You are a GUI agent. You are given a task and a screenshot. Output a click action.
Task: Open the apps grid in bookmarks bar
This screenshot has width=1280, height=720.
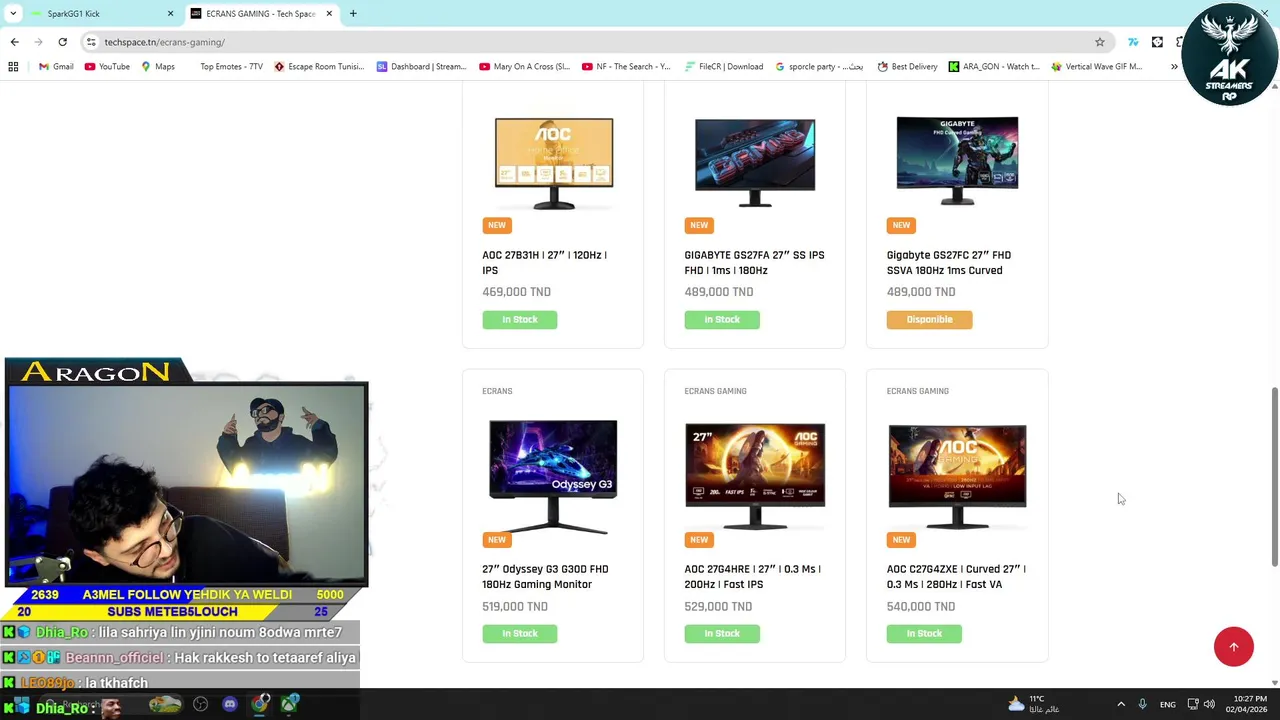(13, 67)
